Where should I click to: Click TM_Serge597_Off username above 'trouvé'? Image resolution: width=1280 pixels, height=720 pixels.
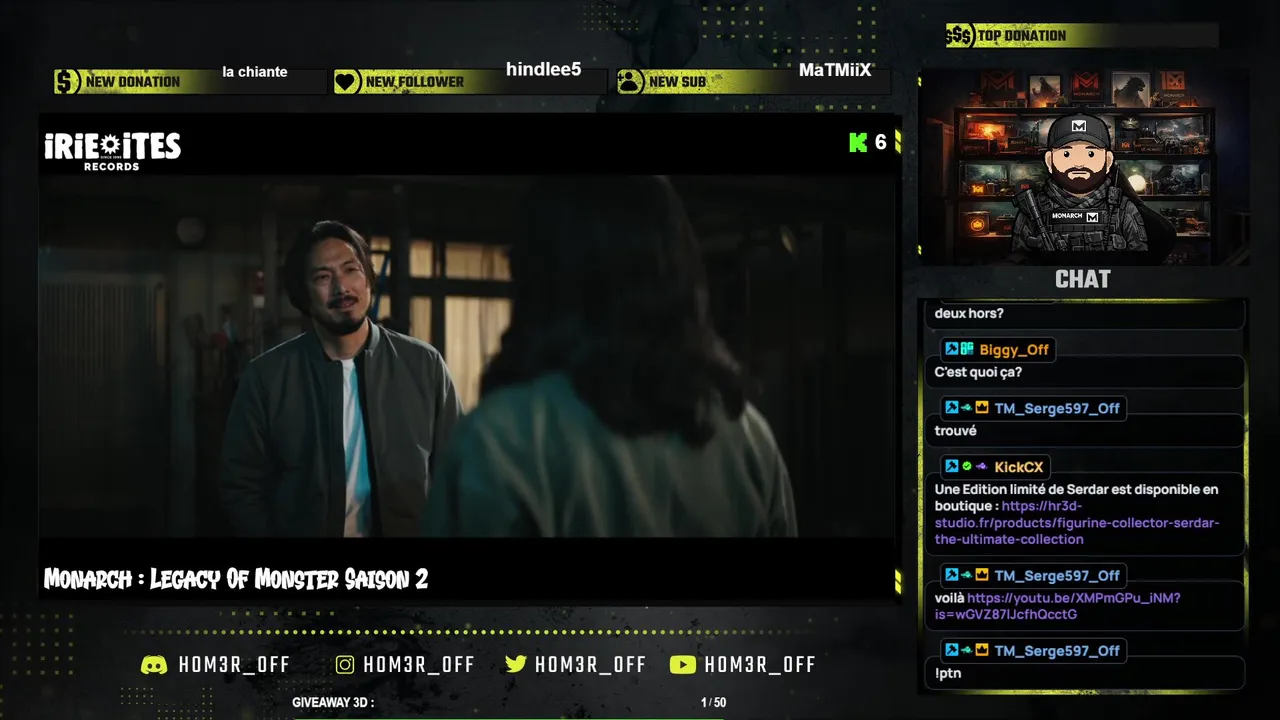click(1057, 408)
